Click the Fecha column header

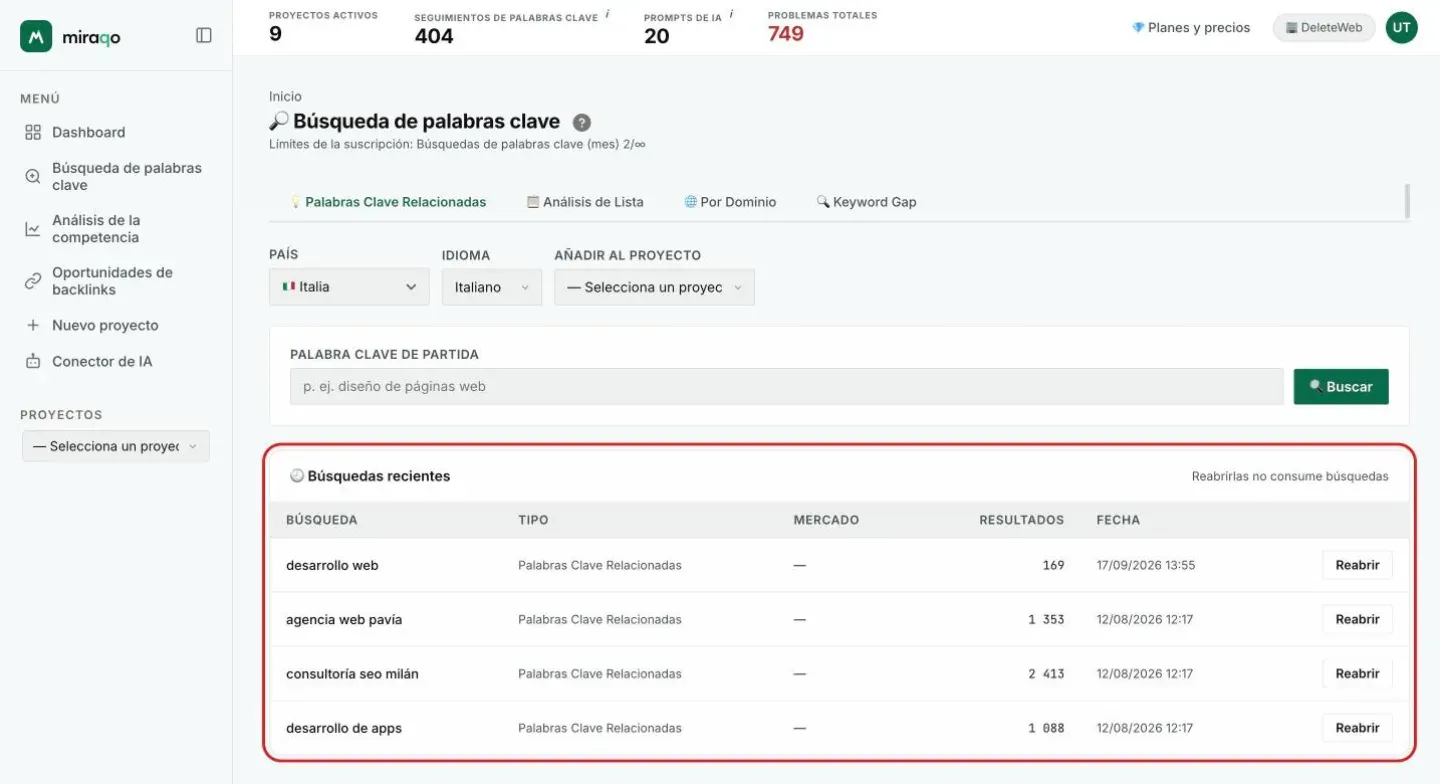tap(1118, 520)
